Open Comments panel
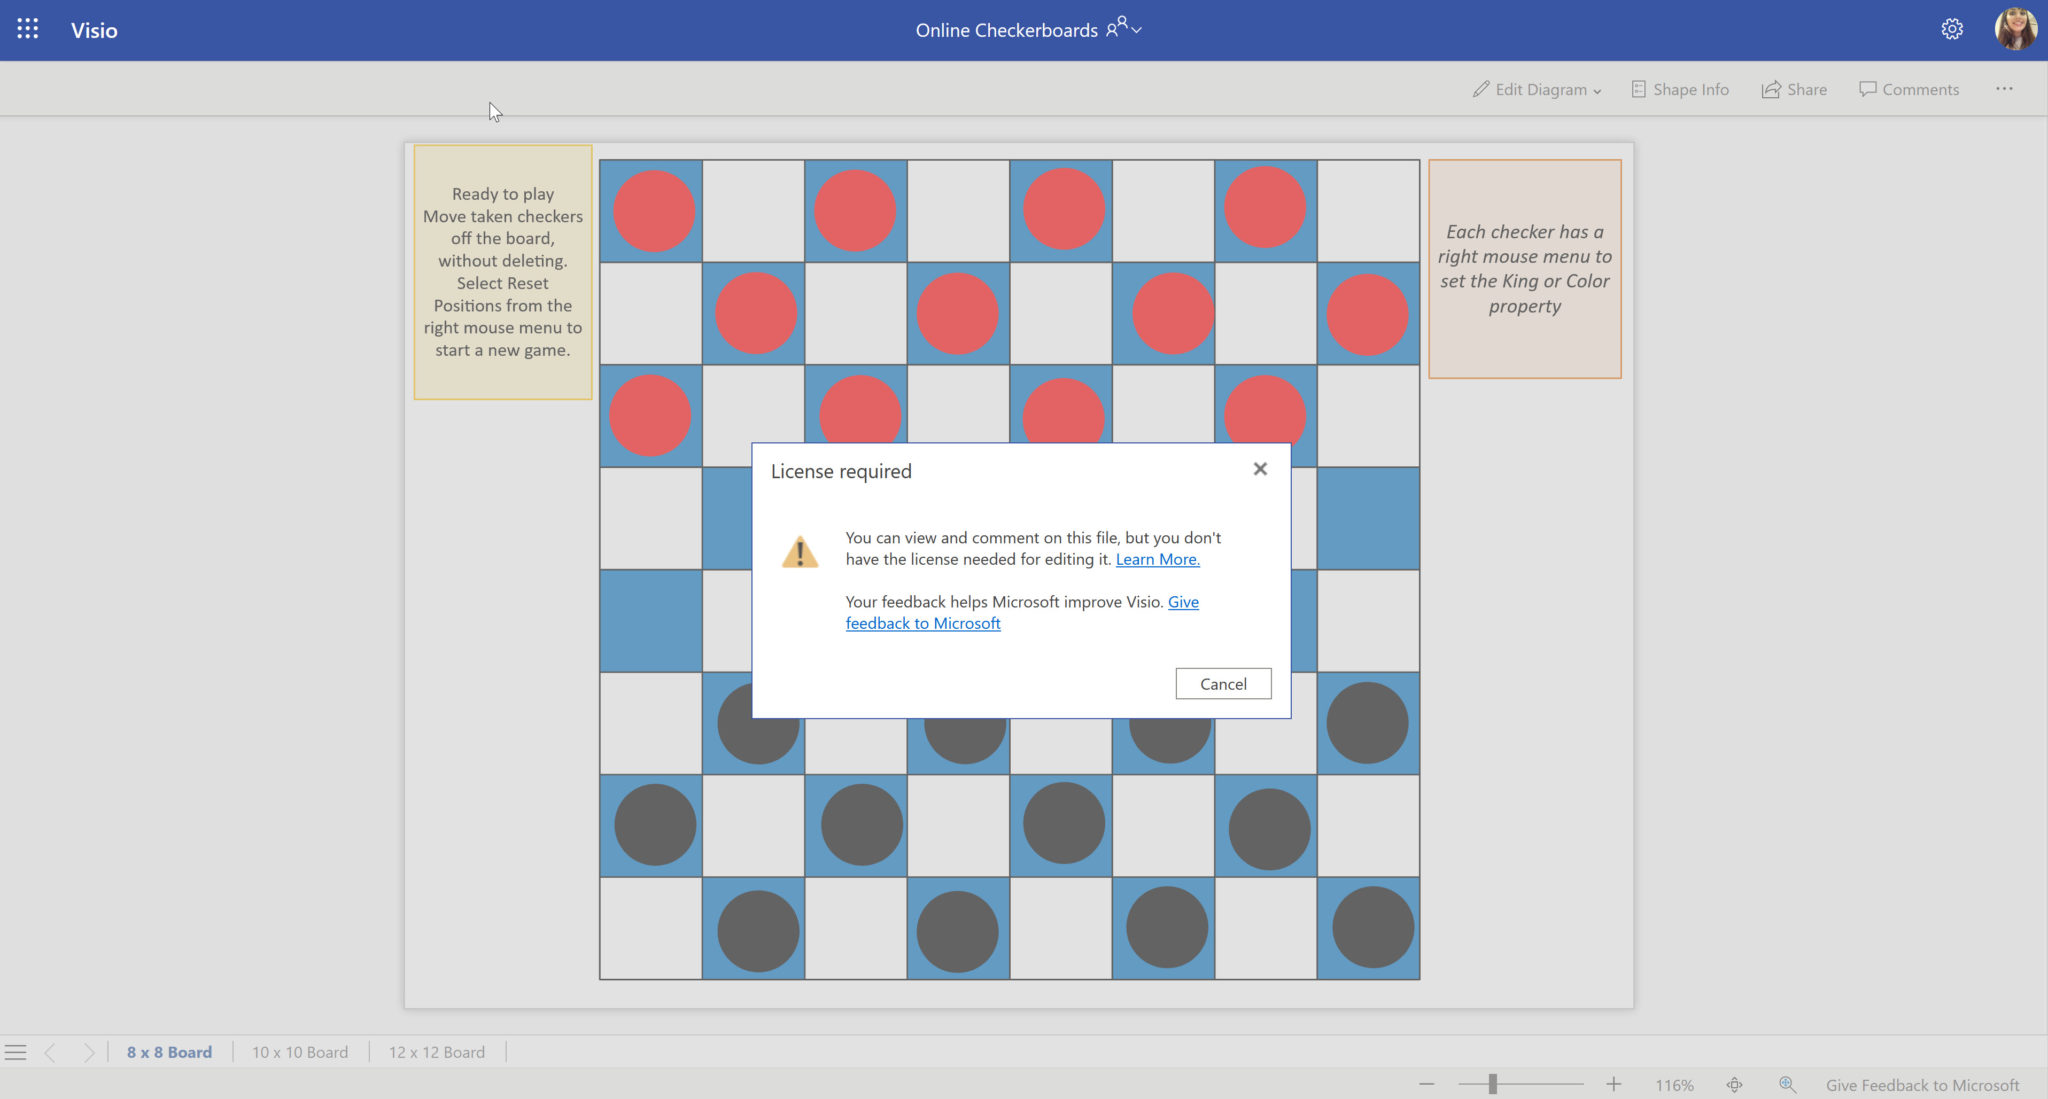The width and height of the screenshot is (2048, 1099). [x=1910, y=88]
